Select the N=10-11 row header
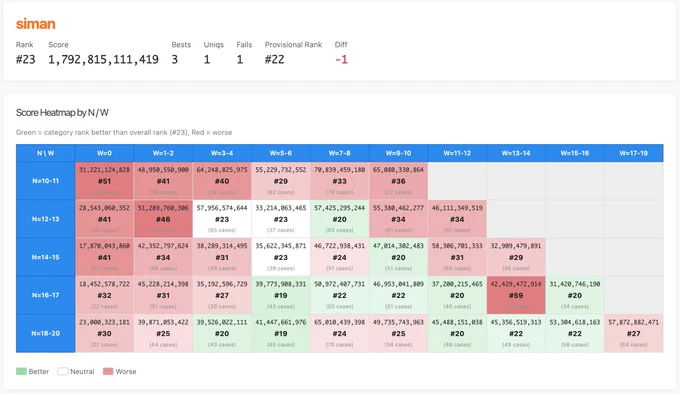This screenshot has width=680, height=394. point(46,181)
